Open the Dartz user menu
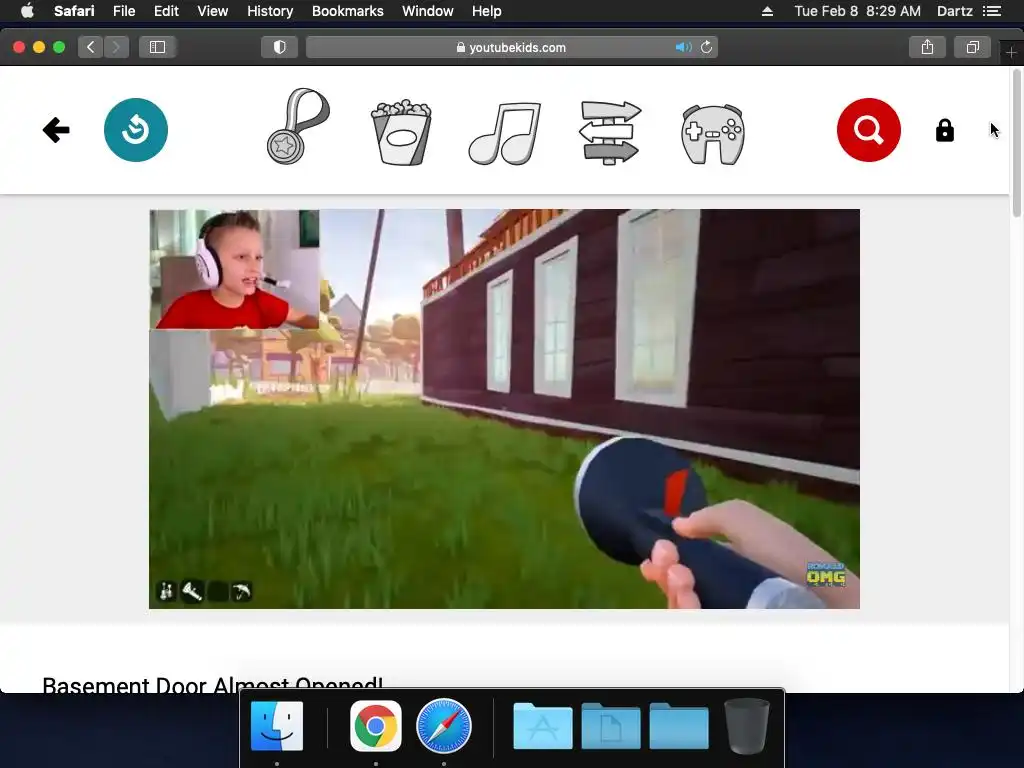 tap(955, 11)
